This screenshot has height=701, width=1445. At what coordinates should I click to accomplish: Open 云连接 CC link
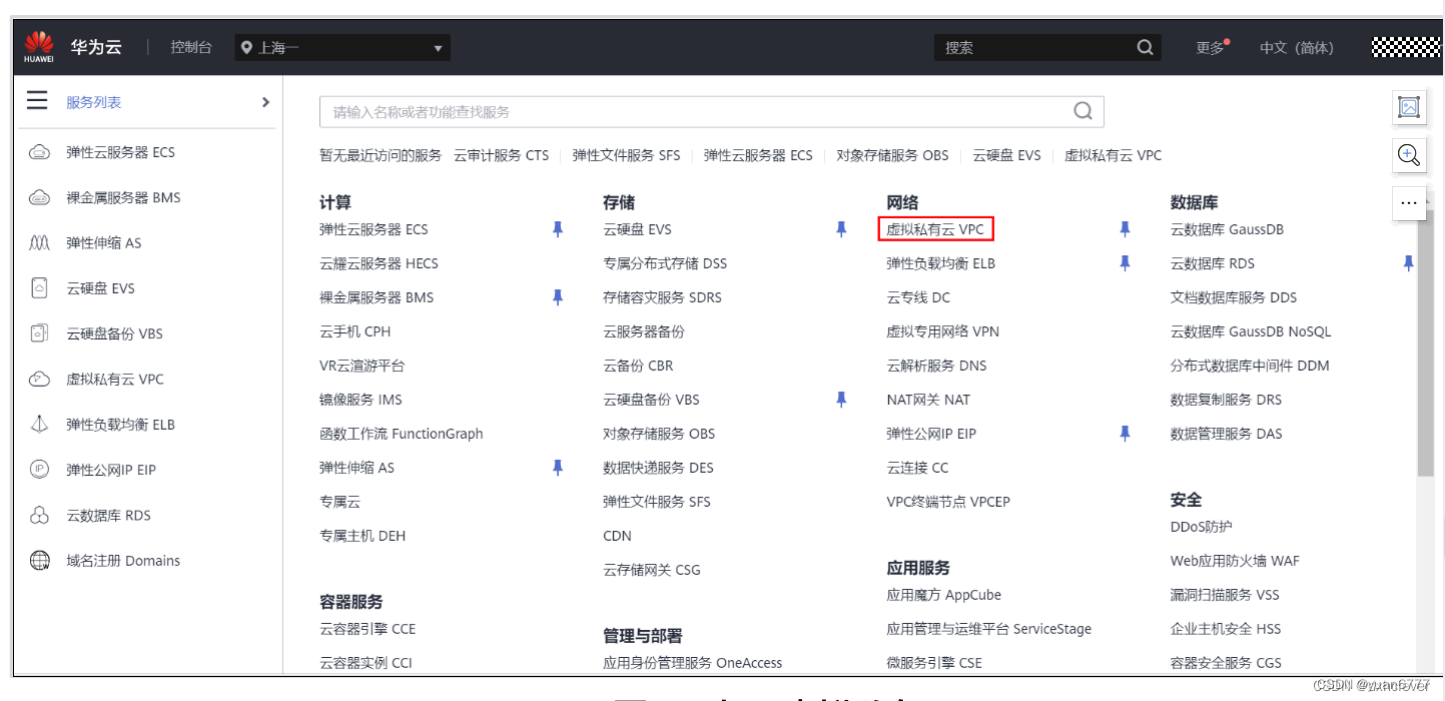(917, 467)
